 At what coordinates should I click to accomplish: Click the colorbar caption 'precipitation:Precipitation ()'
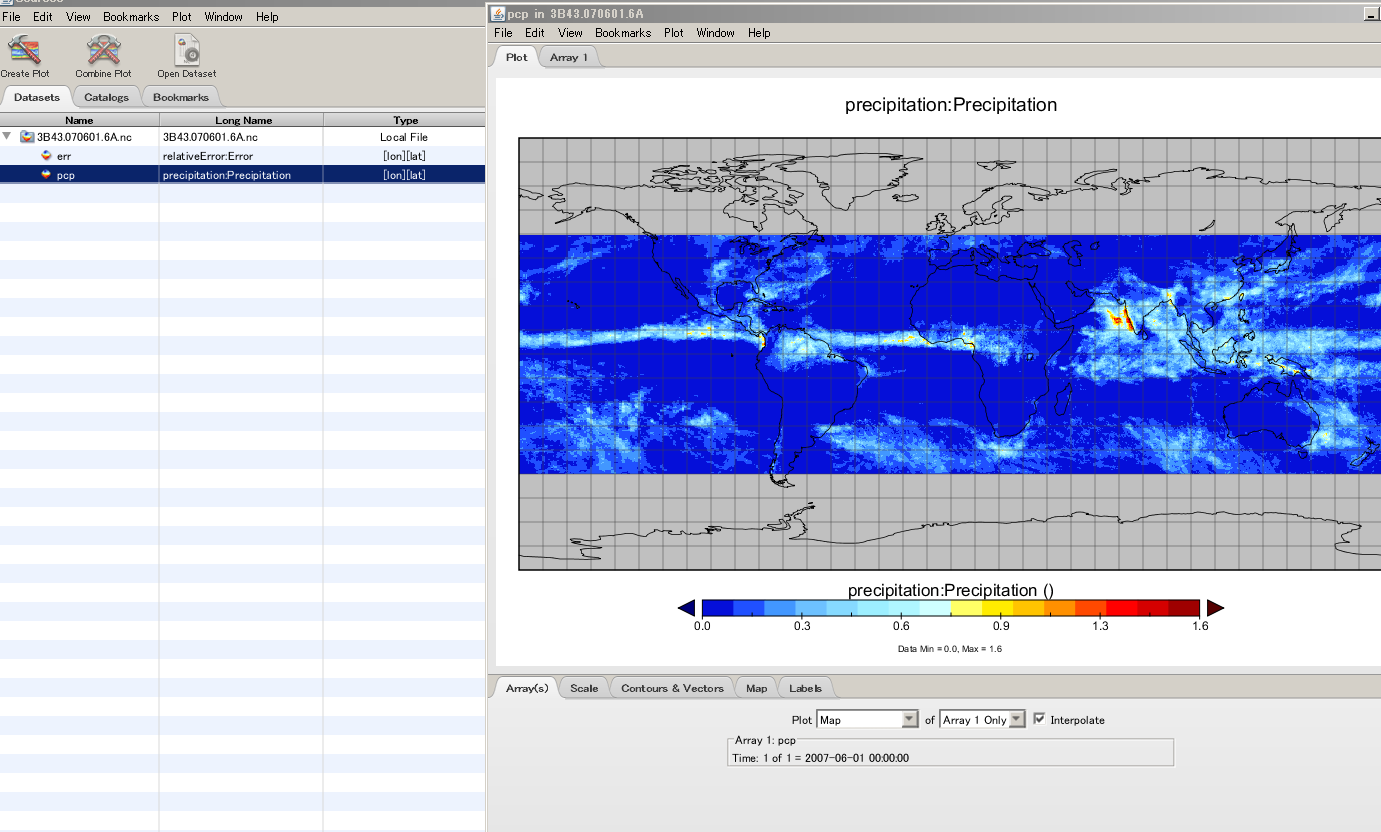(x=951, y=590)
